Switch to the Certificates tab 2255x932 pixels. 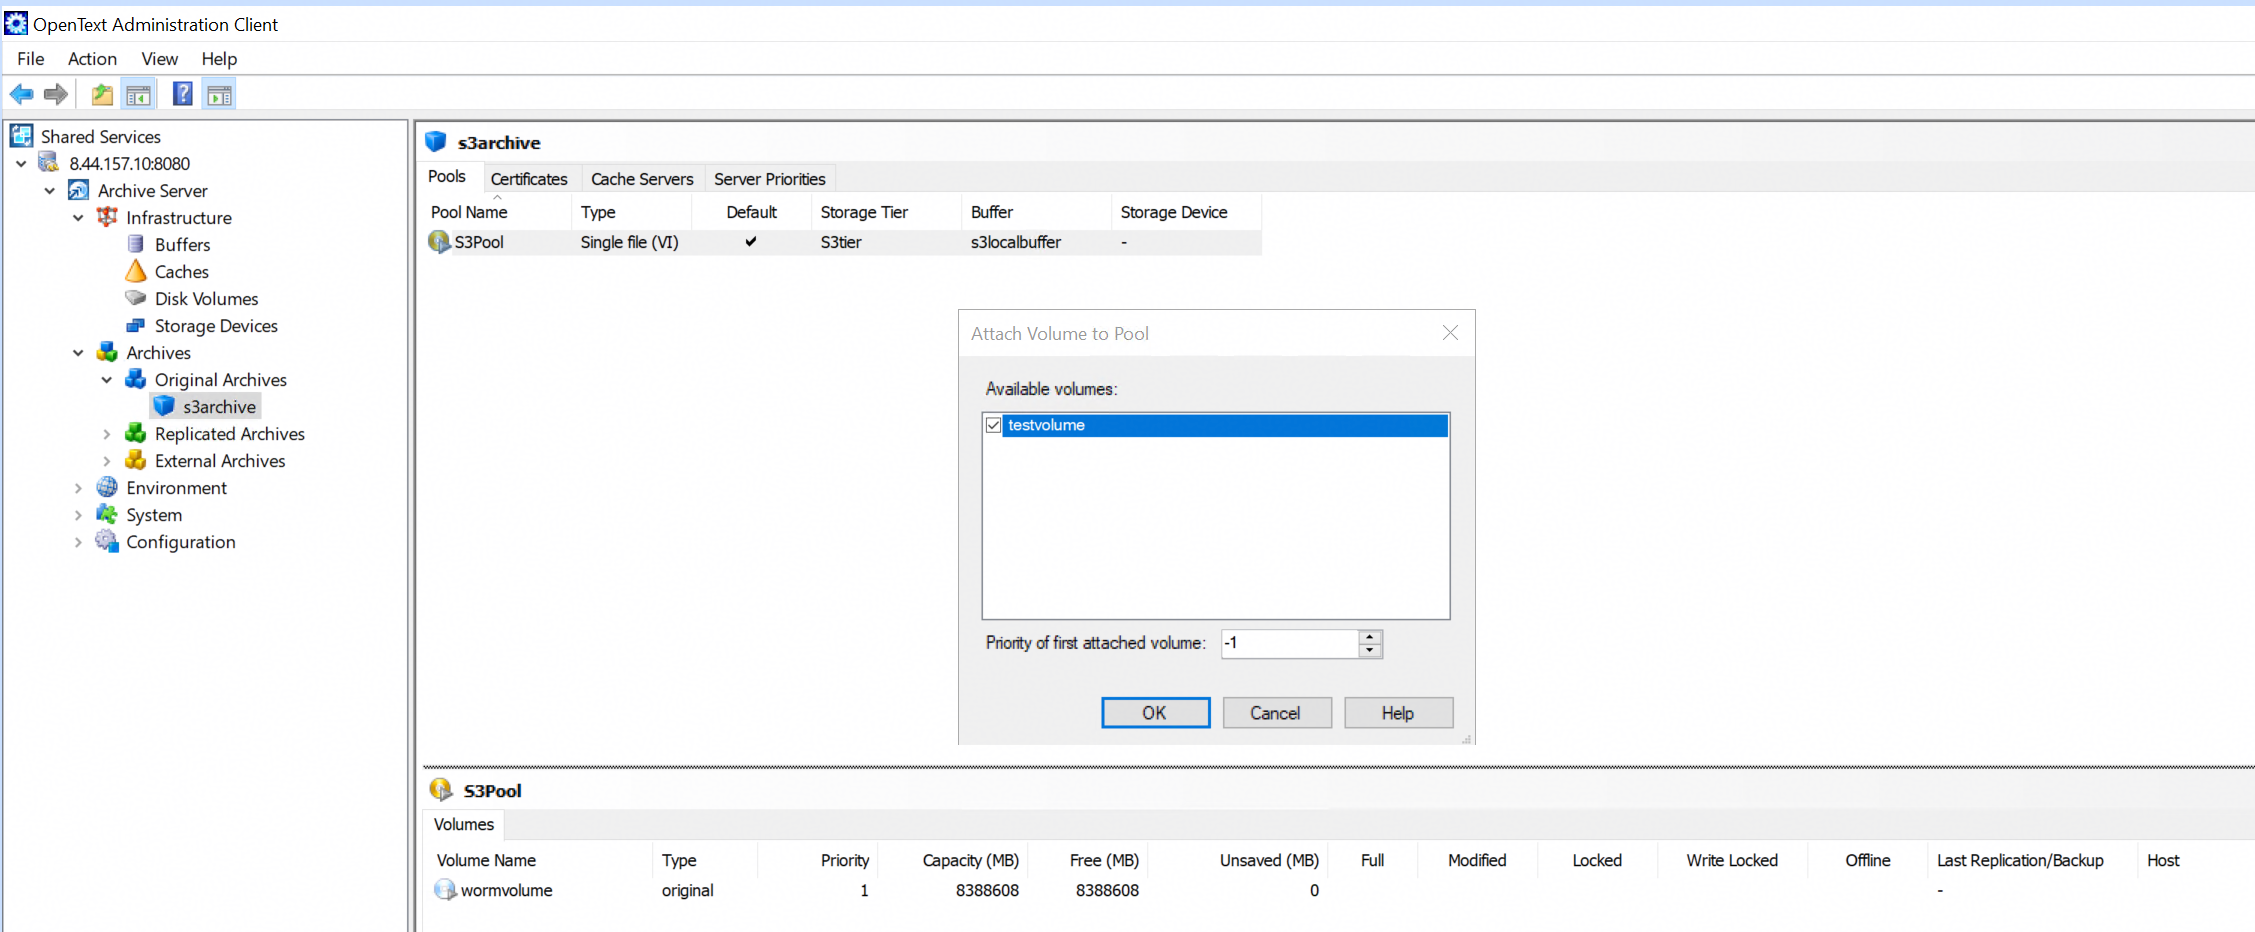coord(529,178)
